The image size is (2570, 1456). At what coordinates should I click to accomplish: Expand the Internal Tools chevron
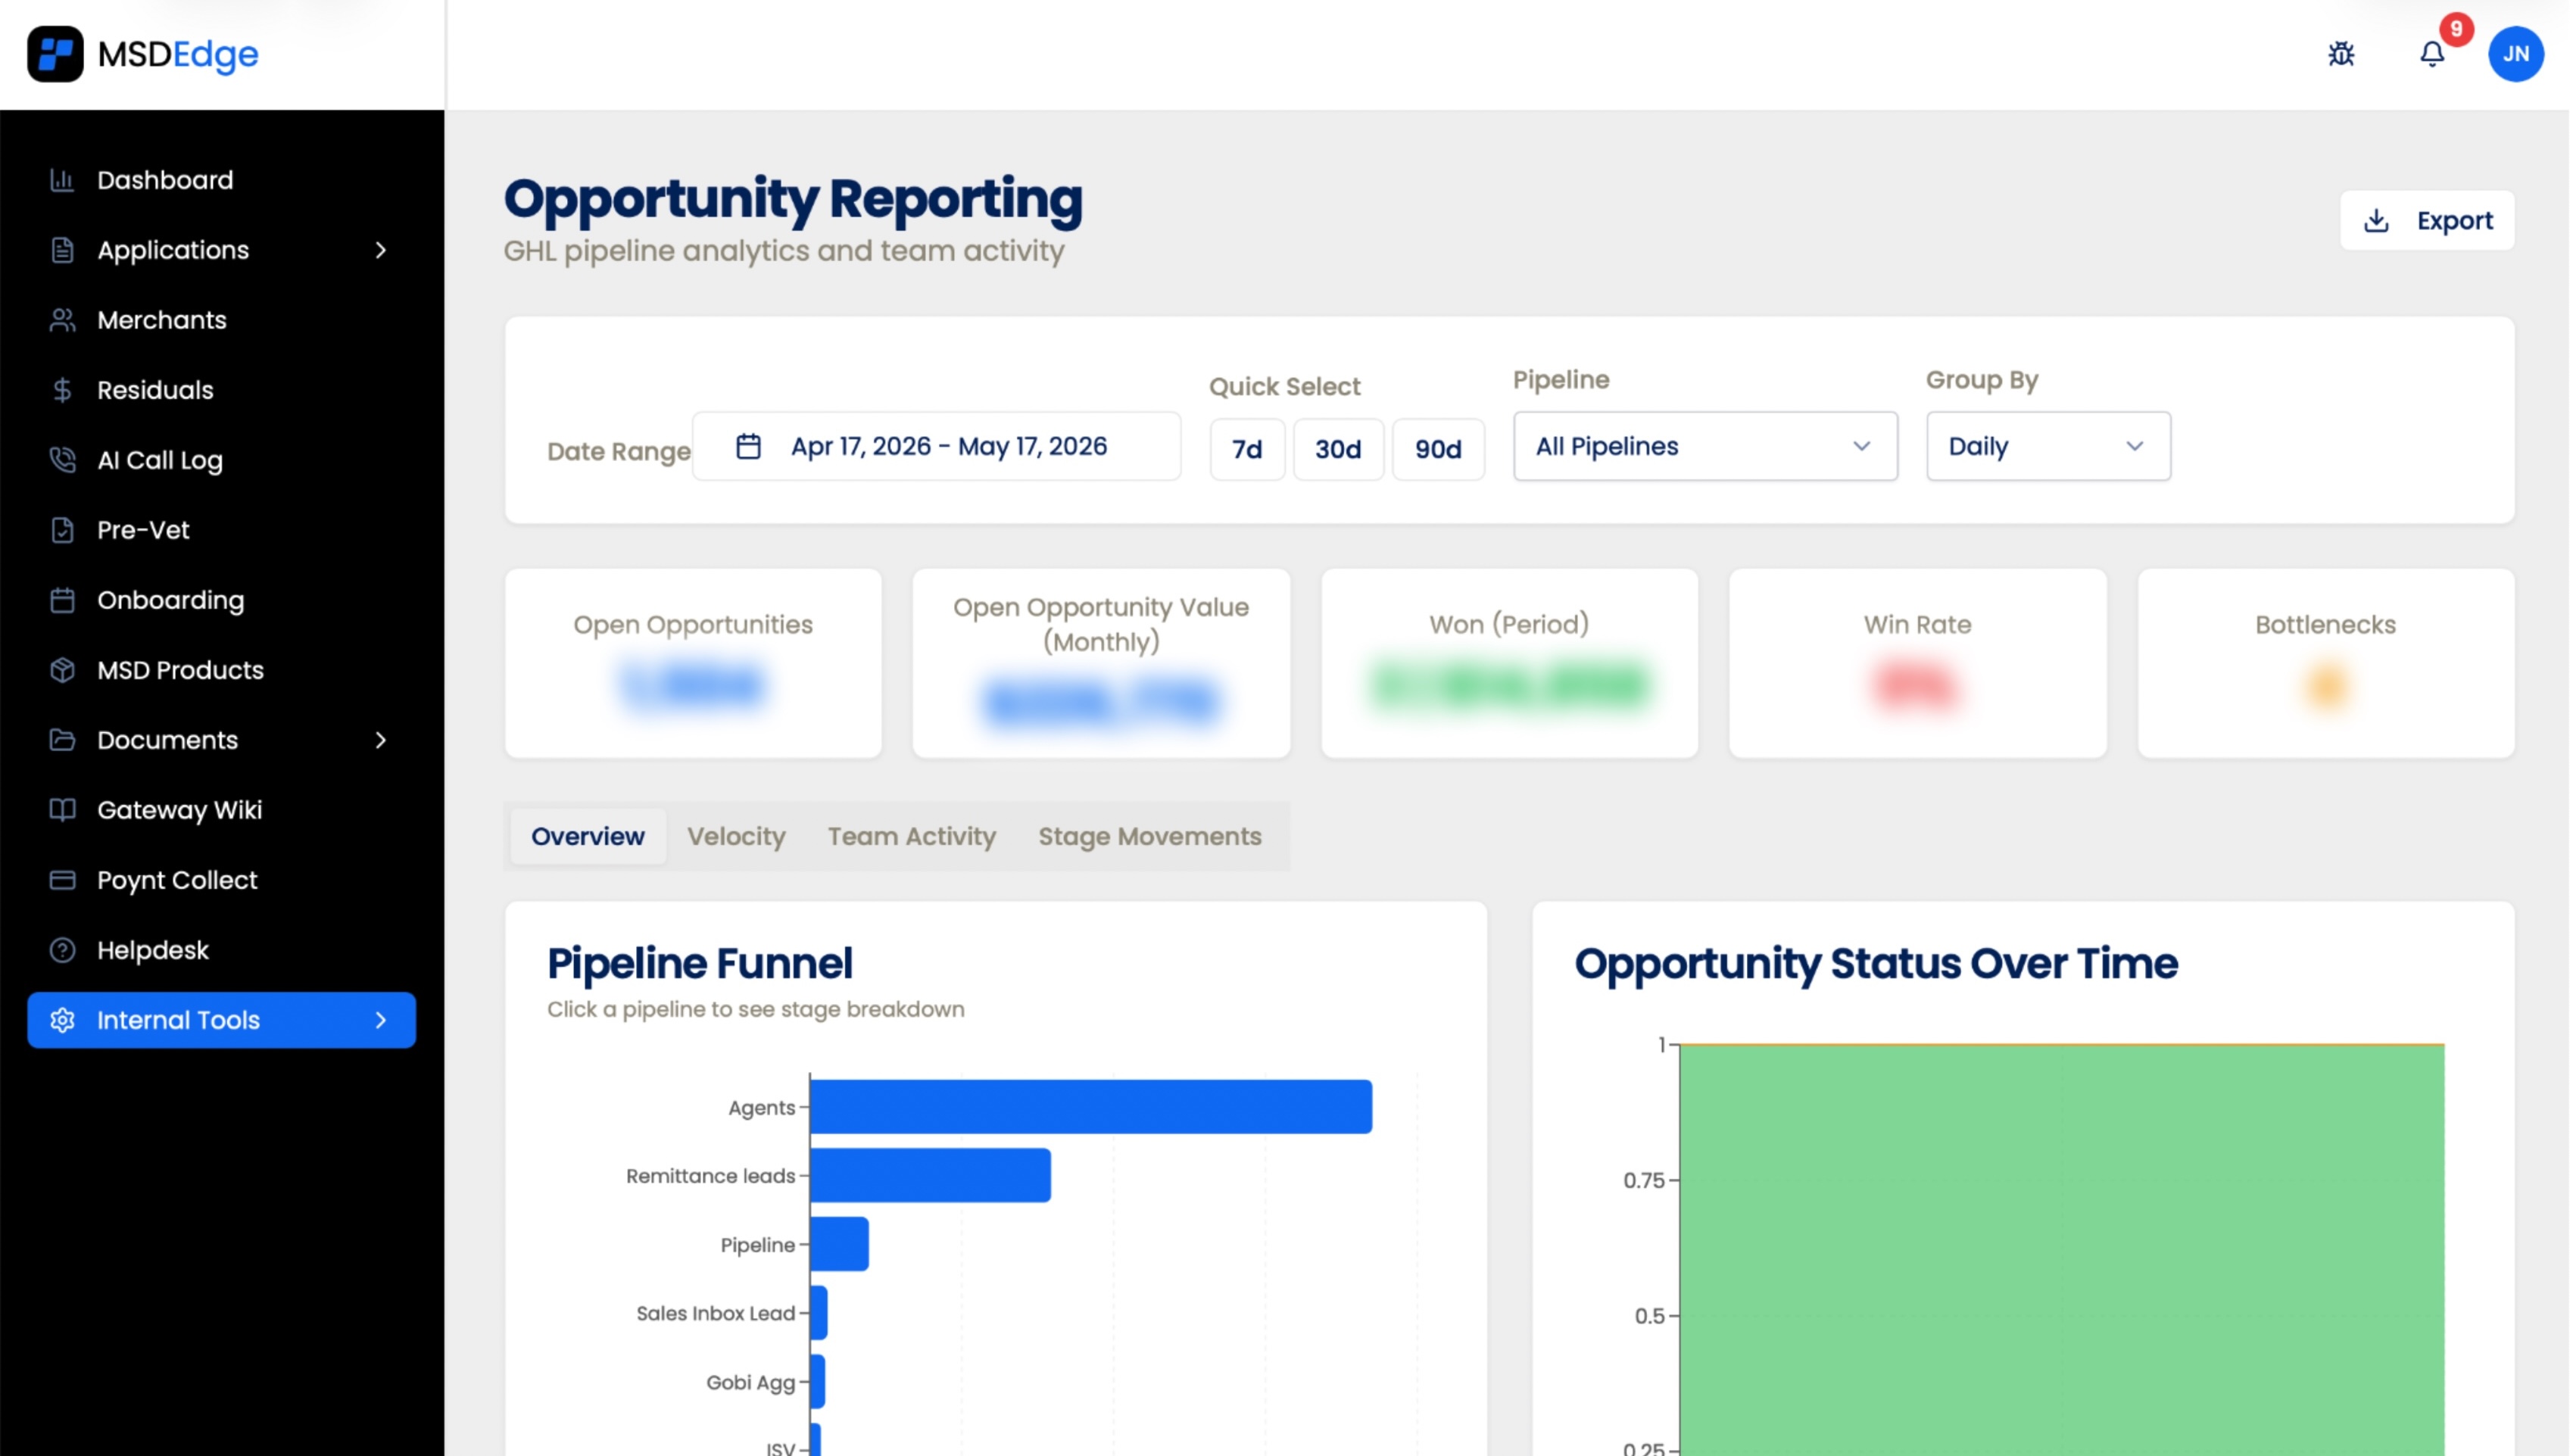coord(380,1020)
